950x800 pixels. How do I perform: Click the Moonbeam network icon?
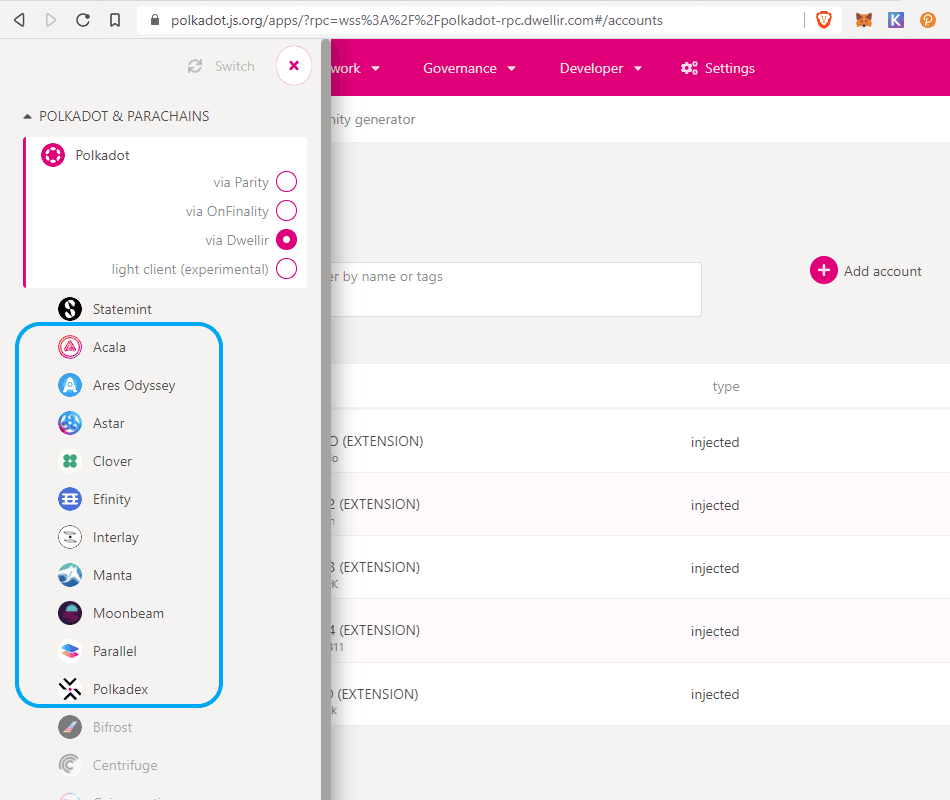coord(70,613)
